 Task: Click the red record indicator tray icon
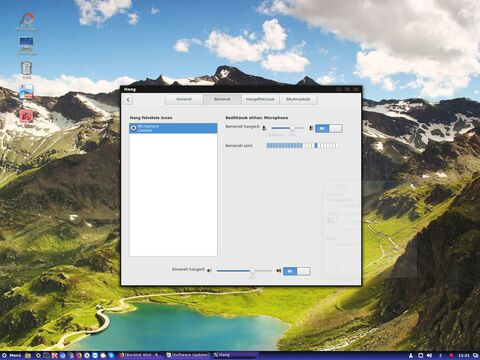tap(451, 356)
